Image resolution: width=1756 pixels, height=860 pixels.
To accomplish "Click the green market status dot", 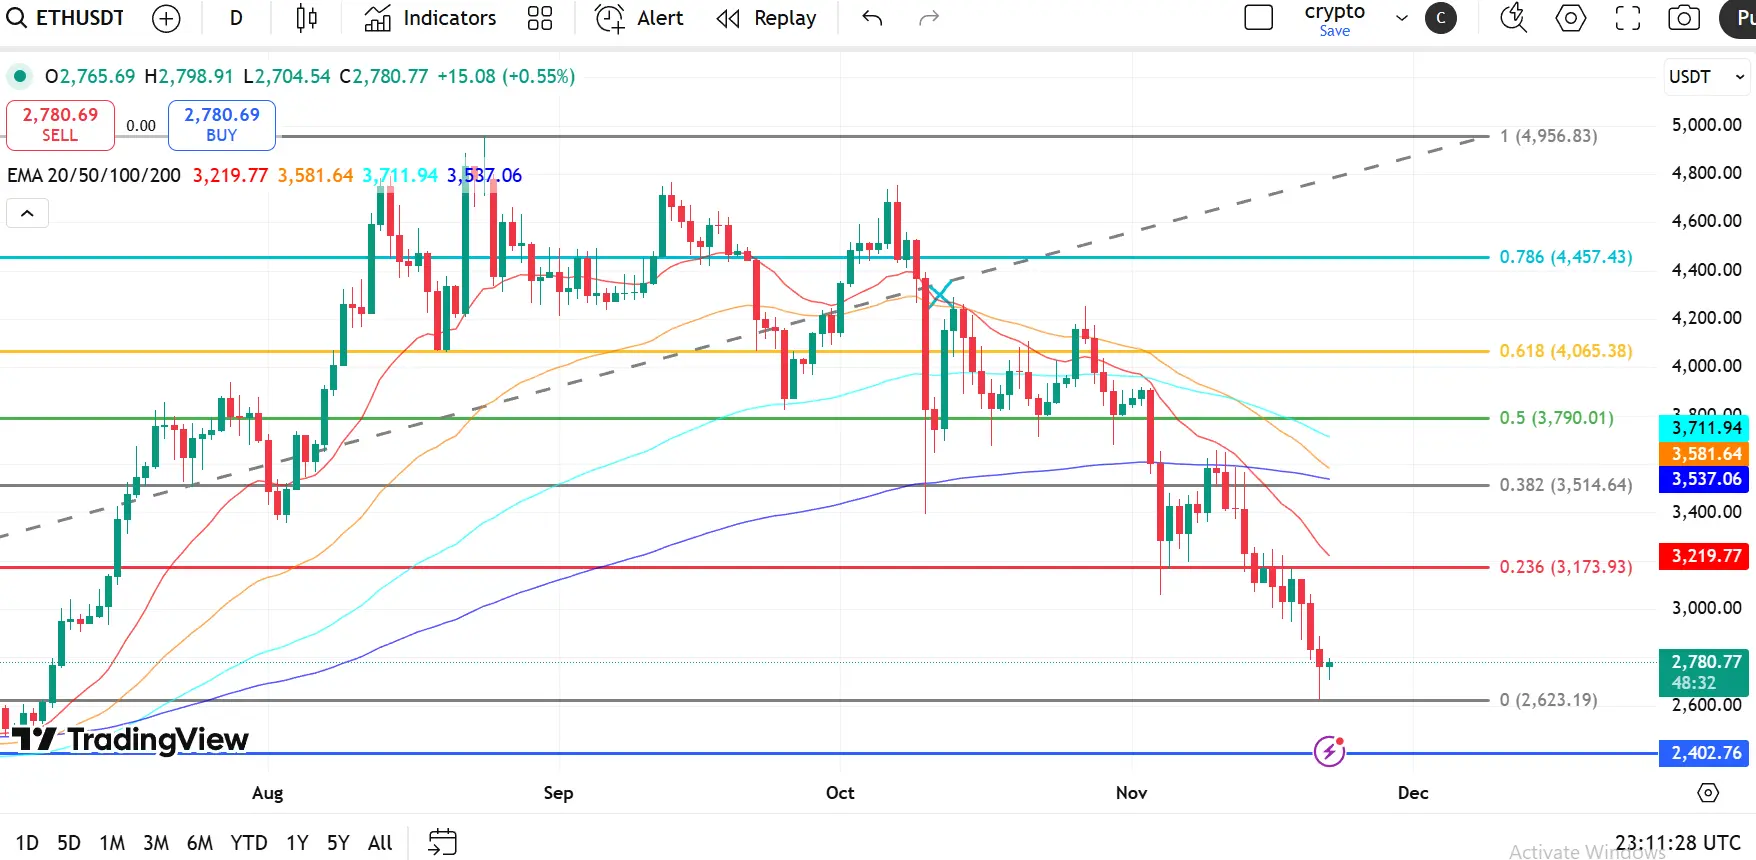I will (x=19, y=76).
